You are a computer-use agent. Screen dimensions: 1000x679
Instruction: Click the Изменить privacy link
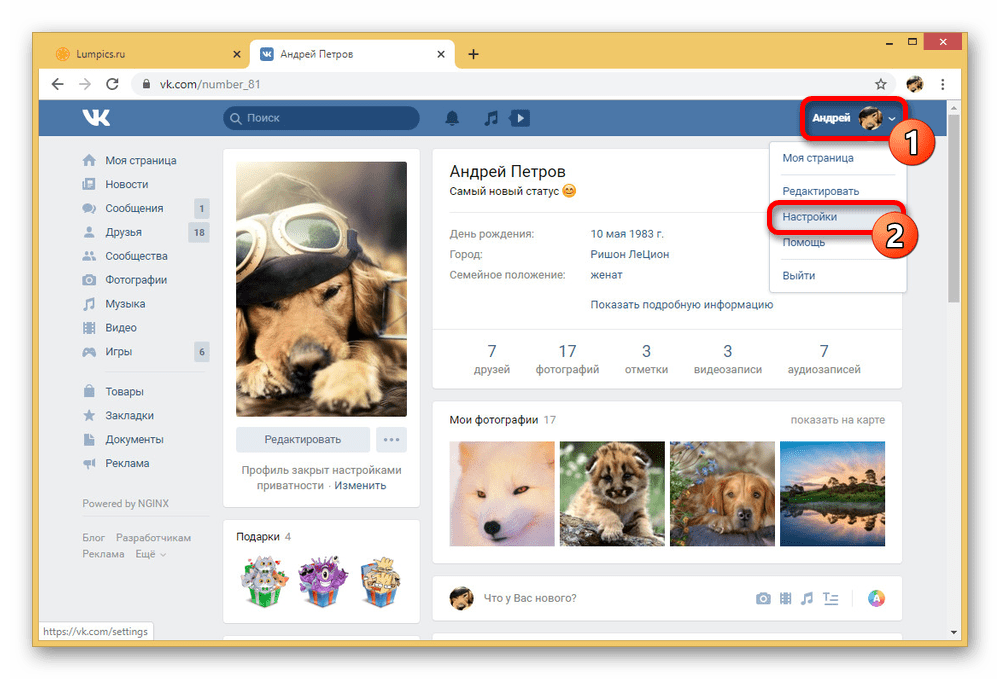tap(360, 485)
